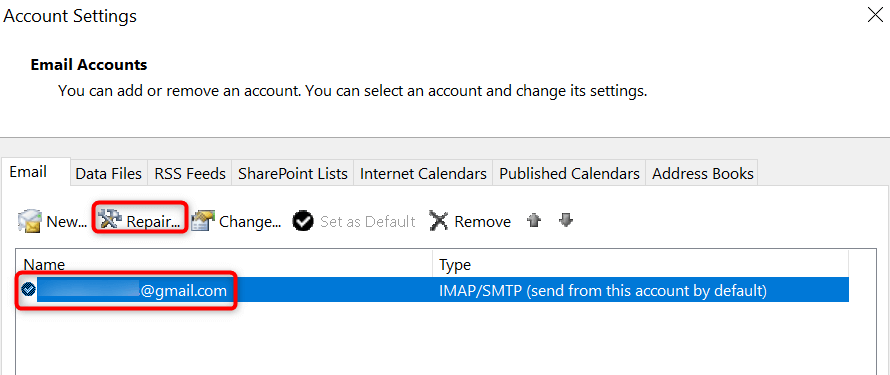Open the Internet Calendars tab
Image resolution: width=890 pixels, height=375 pixels.
423,174
